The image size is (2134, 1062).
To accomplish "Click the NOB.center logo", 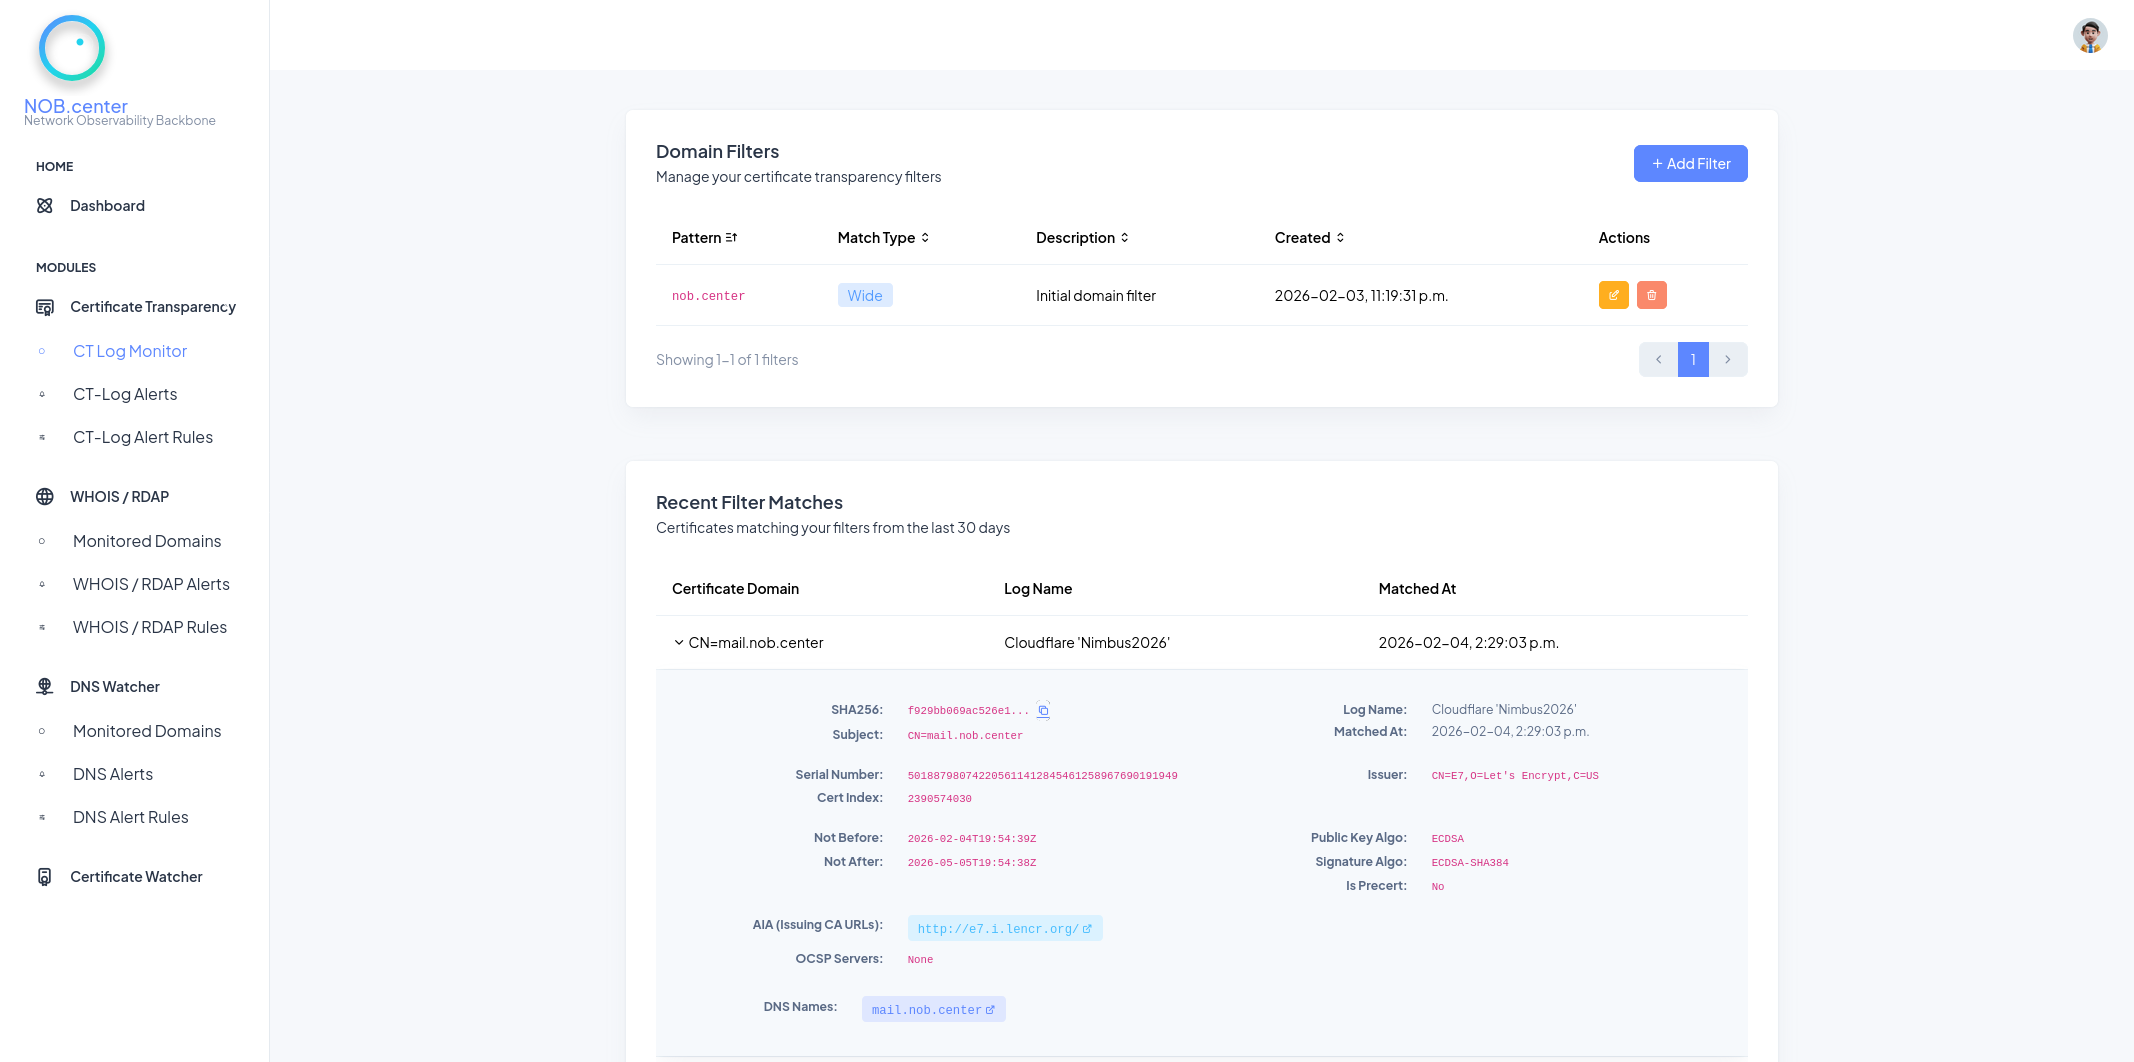I will pyautogui.click(x=71, y=47).
